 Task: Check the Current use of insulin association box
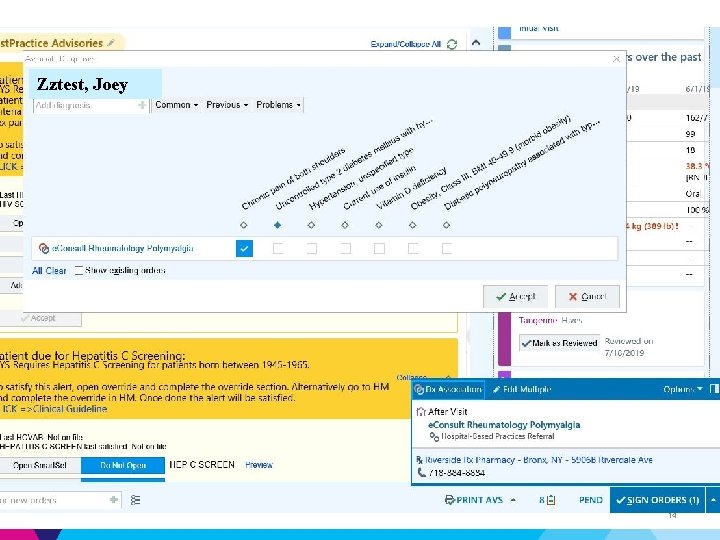[x=345, y=248]
